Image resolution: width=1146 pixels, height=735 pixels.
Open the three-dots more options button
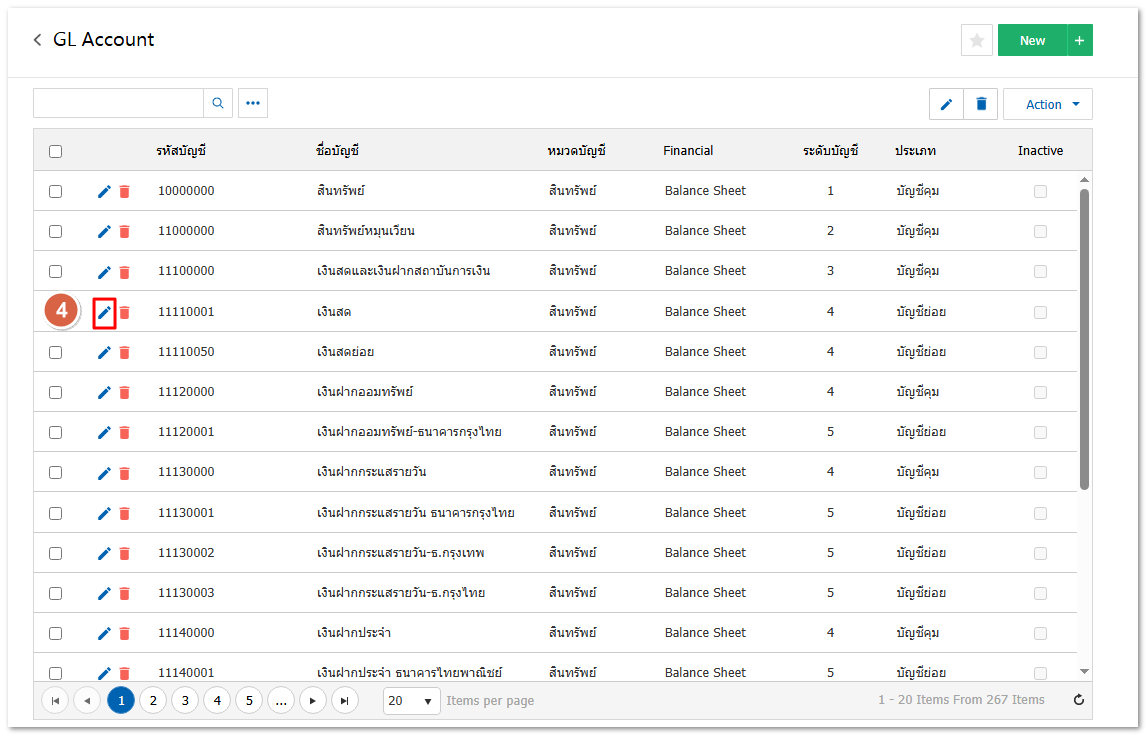[253, 103]
